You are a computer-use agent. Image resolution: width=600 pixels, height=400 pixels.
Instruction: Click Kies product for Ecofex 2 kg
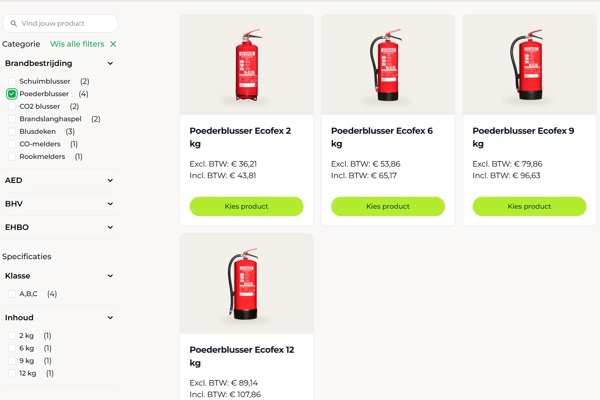pyautogui.click(x=246, y=206)
